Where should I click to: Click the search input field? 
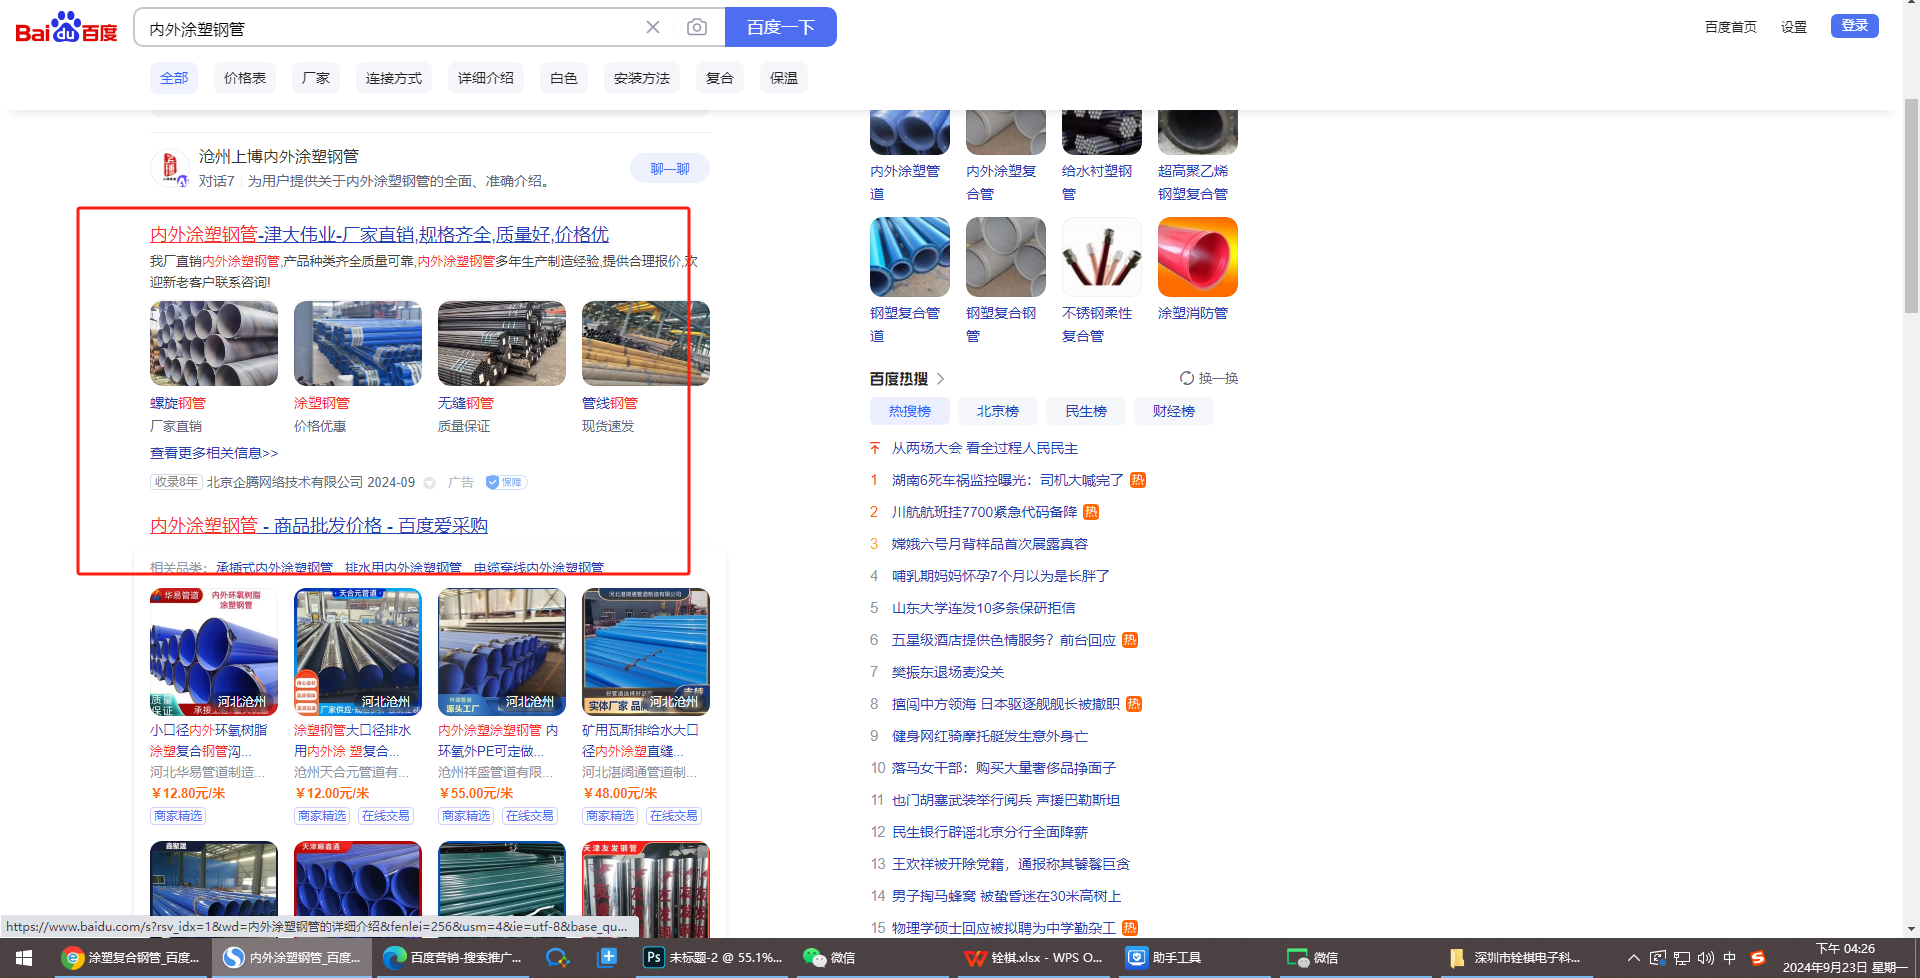tap(390, 28)
